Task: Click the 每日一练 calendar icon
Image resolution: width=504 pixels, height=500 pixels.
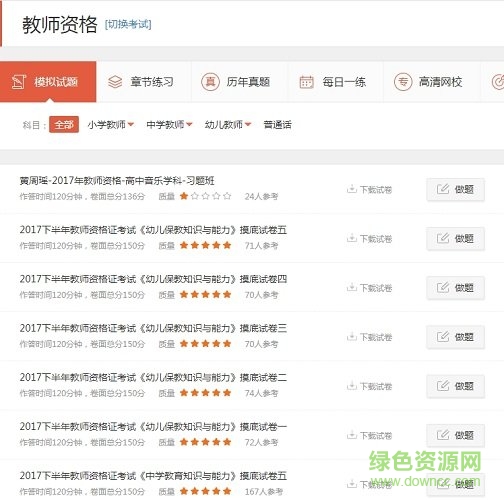Action: pos(307,82)
